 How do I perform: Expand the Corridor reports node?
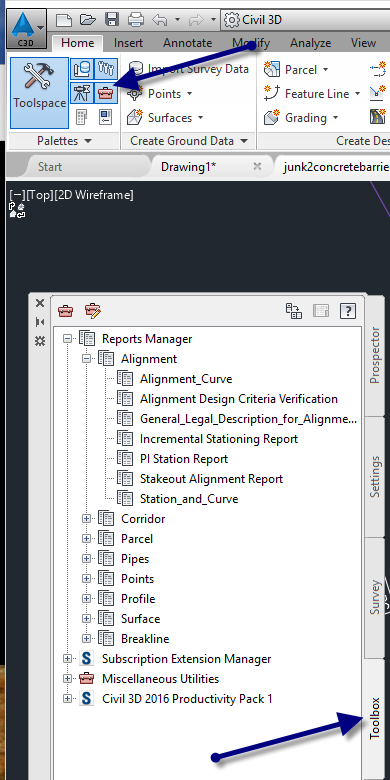[87, 519]
